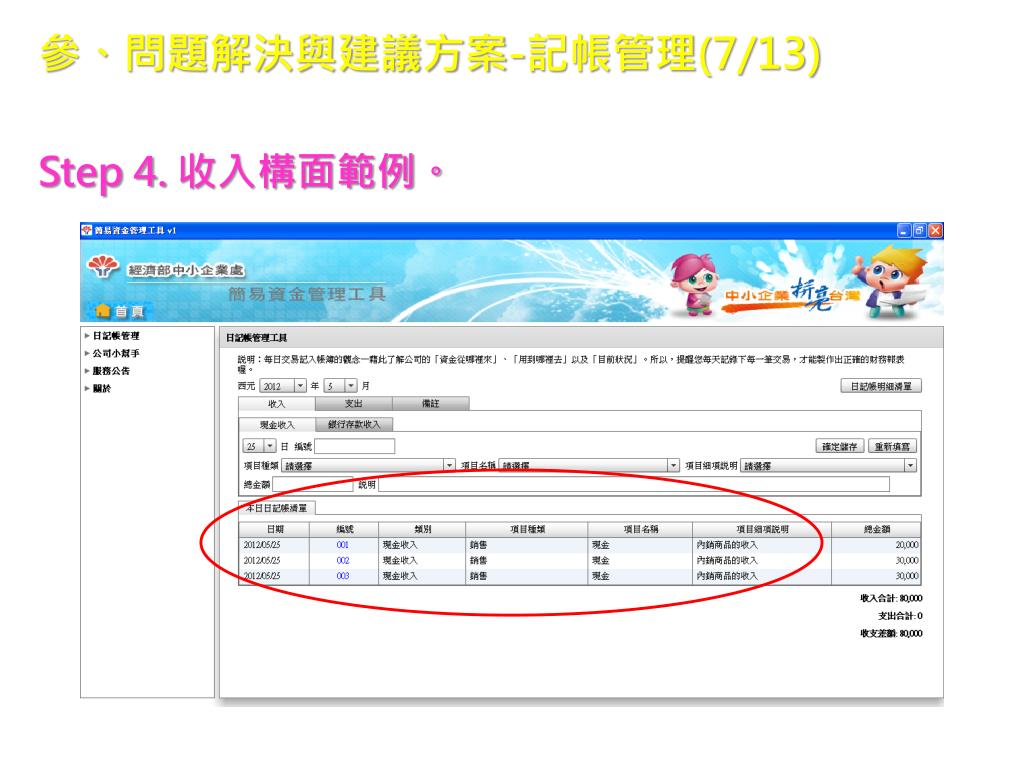
Task: Select the 銀行存款收入 sub-tab
Action: click(x=353, y=424)
